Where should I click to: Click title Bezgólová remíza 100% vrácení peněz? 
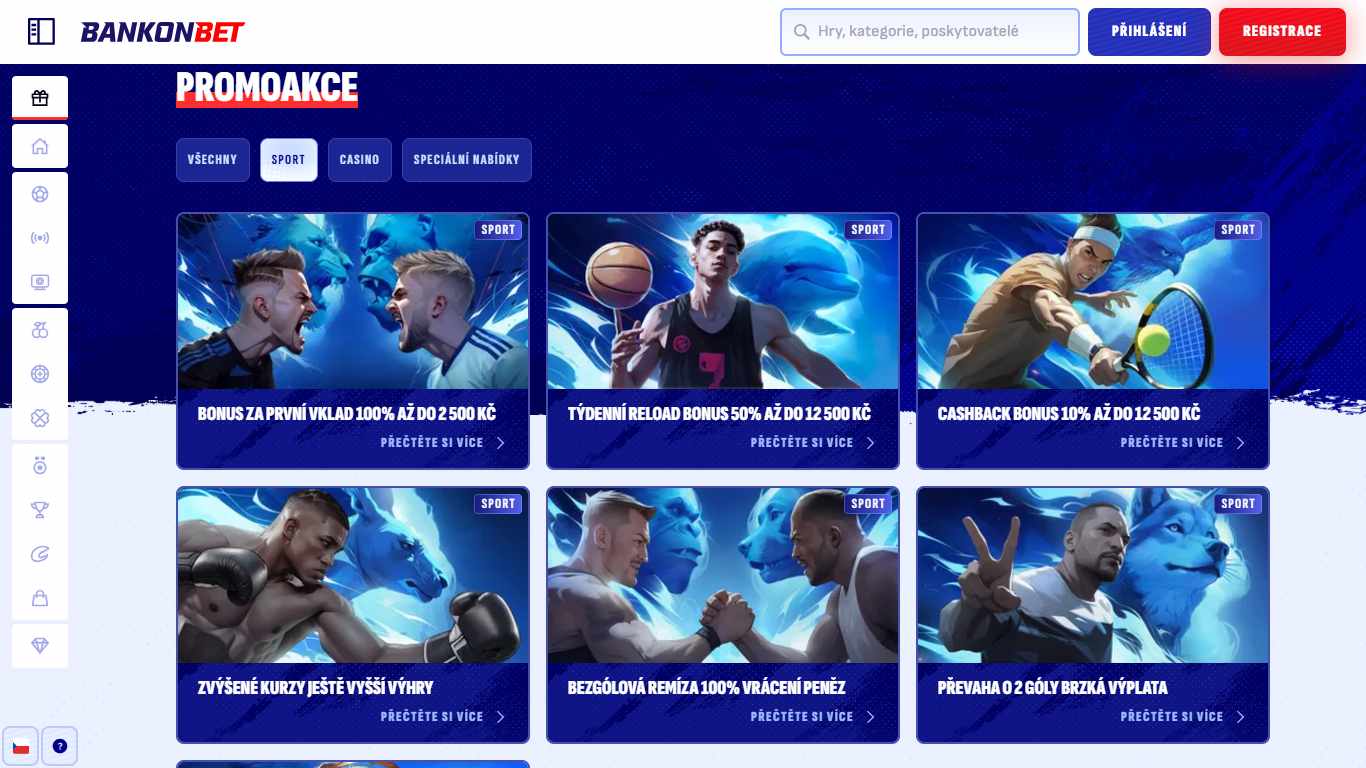tap(706, 688)
